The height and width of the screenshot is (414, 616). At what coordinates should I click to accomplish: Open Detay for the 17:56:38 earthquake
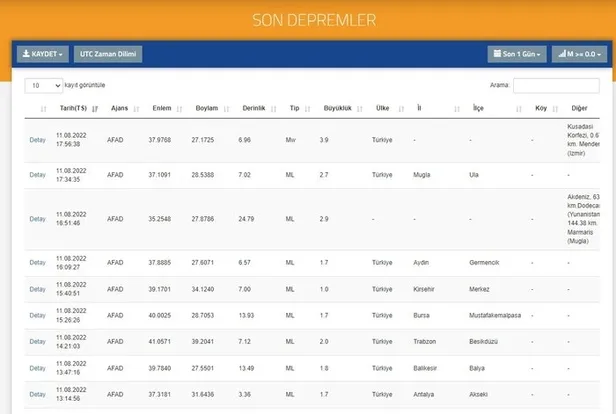(37, 140)
